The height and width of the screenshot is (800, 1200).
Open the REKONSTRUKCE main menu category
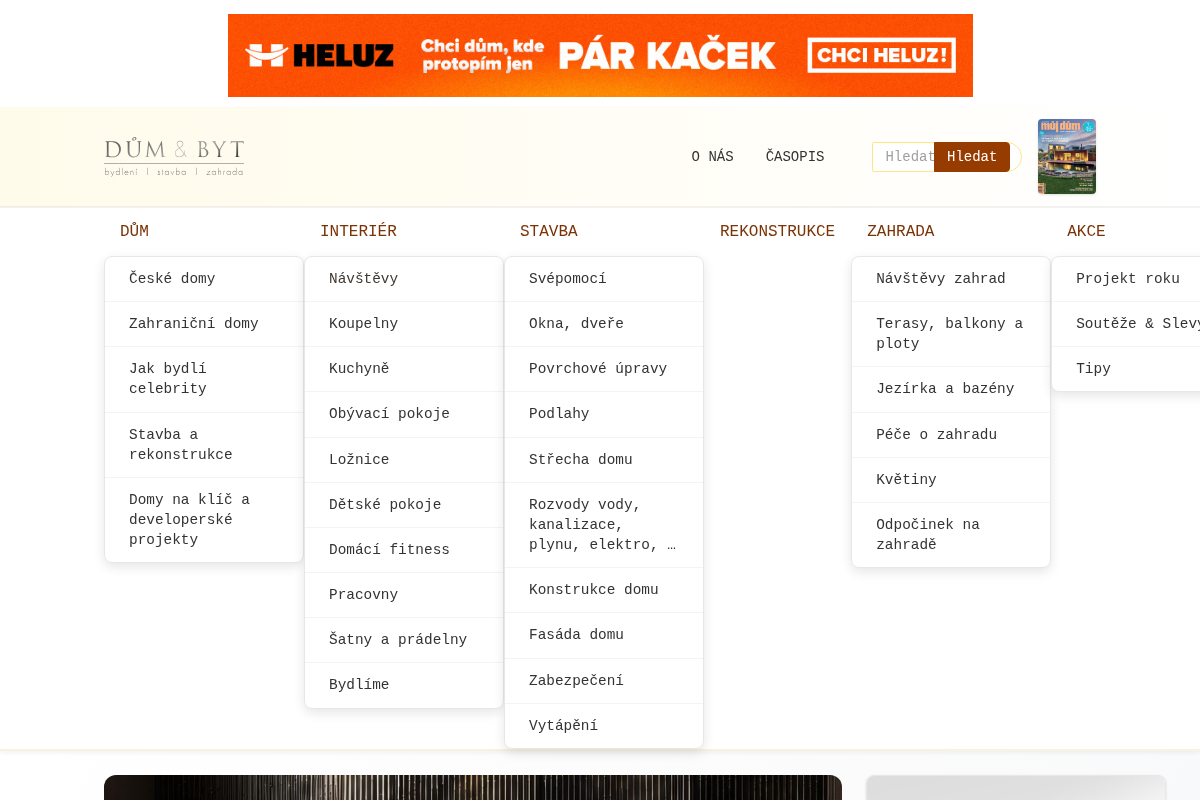point(777,232)
